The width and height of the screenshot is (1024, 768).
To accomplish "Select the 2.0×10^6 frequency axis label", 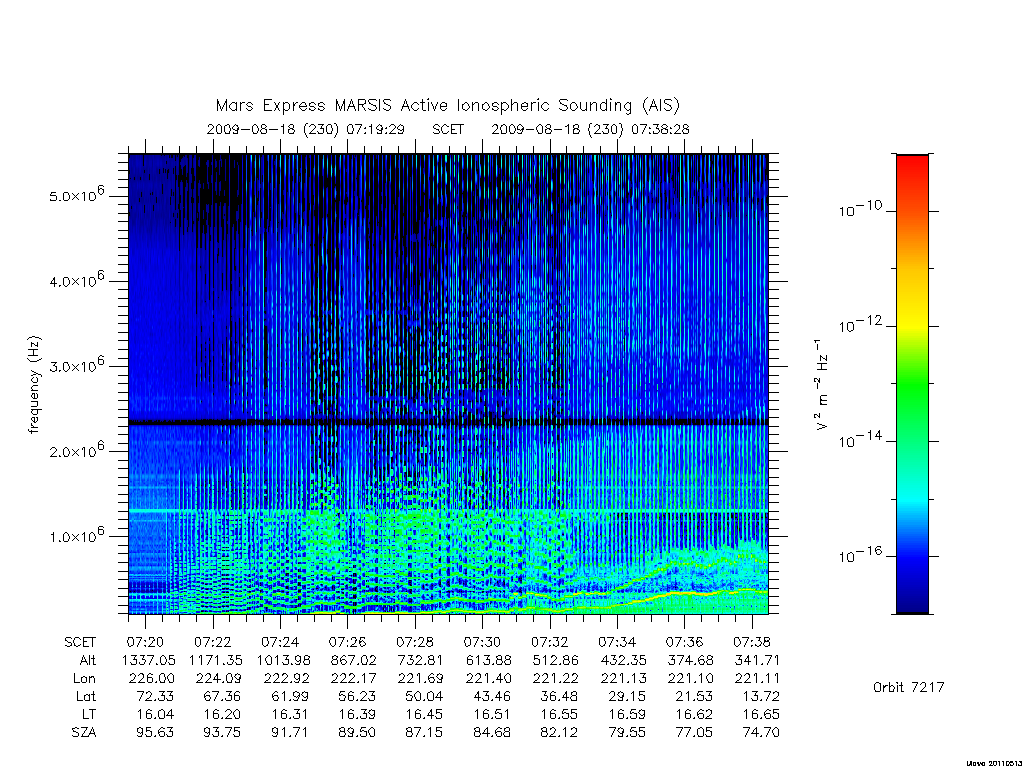I will point(76,449).
